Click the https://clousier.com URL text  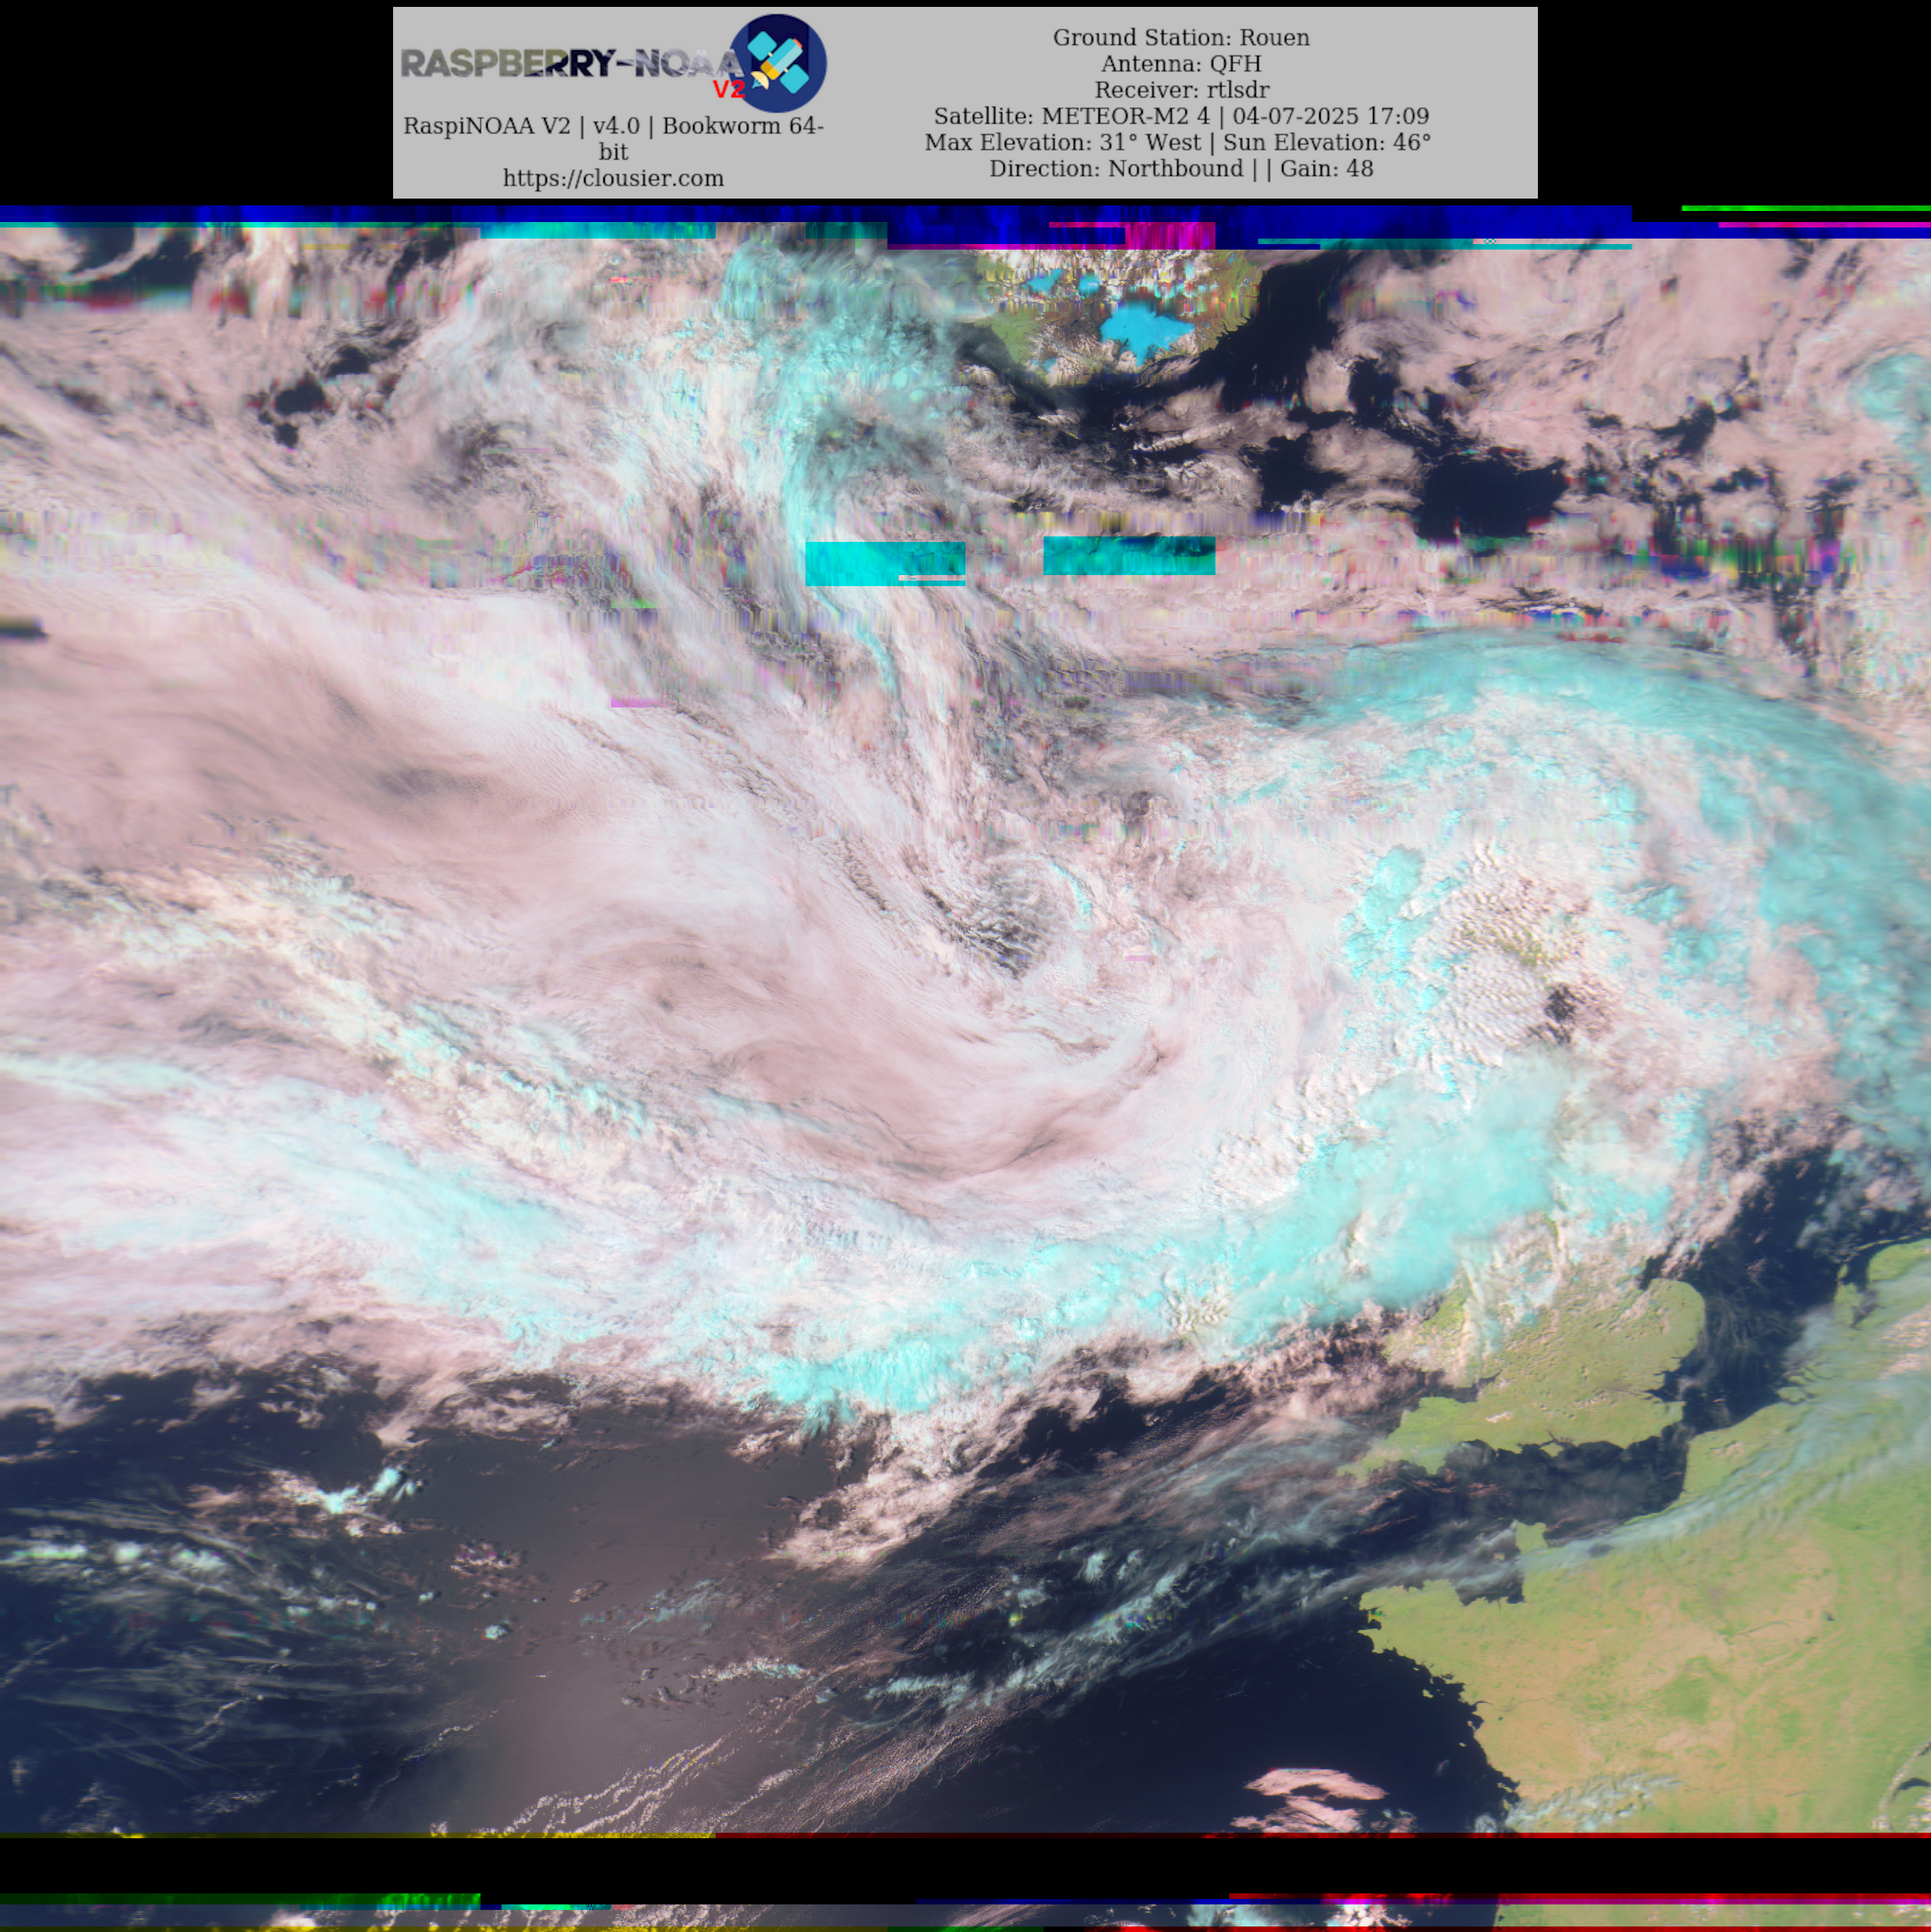click(x=613, y=178)
